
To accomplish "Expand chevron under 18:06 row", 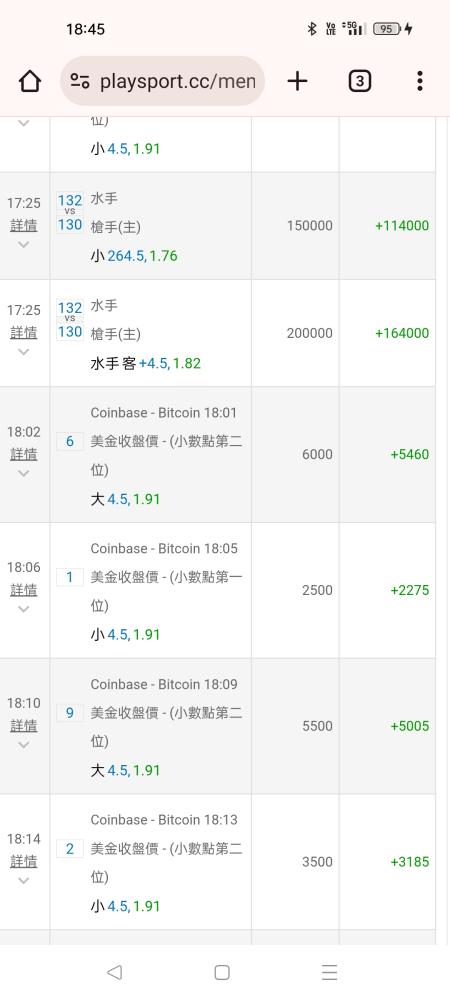I will click(x=24, y=609).
